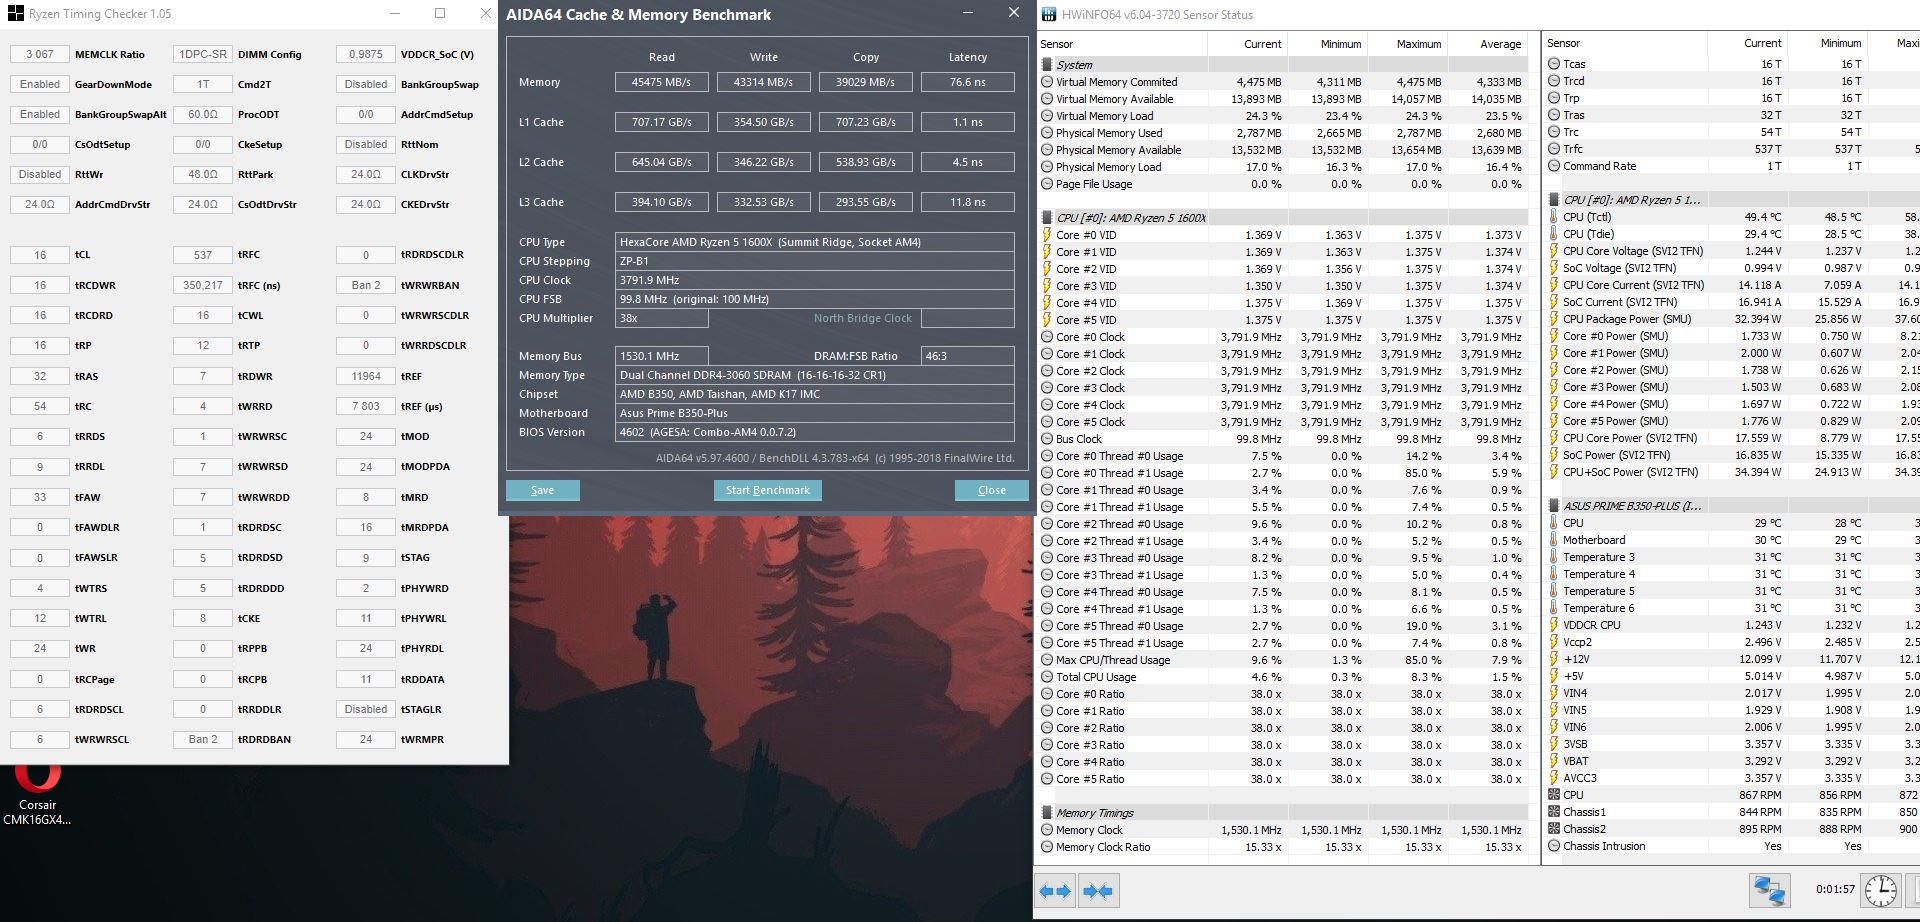The image size is (1920, 922).
Task: Select the VDDCR CPU sensor row
Action: point(1732,625)
